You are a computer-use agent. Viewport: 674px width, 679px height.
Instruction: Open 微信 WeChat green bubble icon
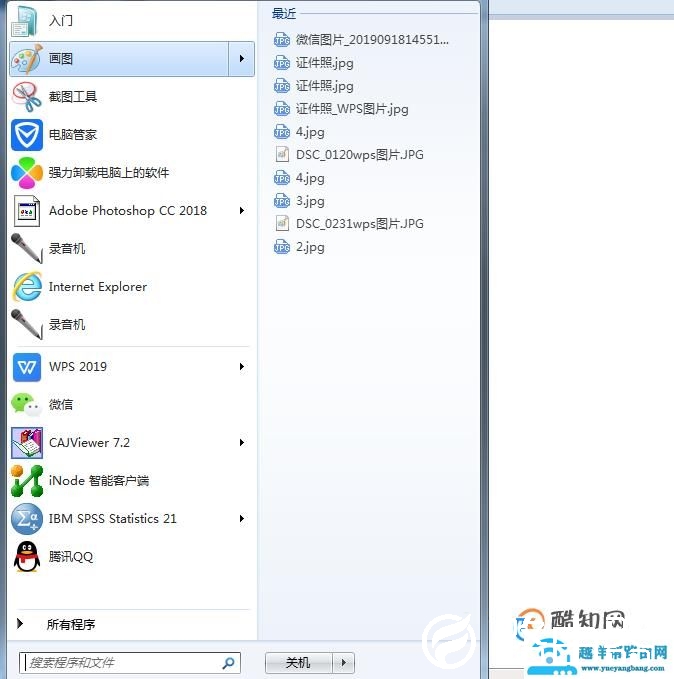coord(26,405)
